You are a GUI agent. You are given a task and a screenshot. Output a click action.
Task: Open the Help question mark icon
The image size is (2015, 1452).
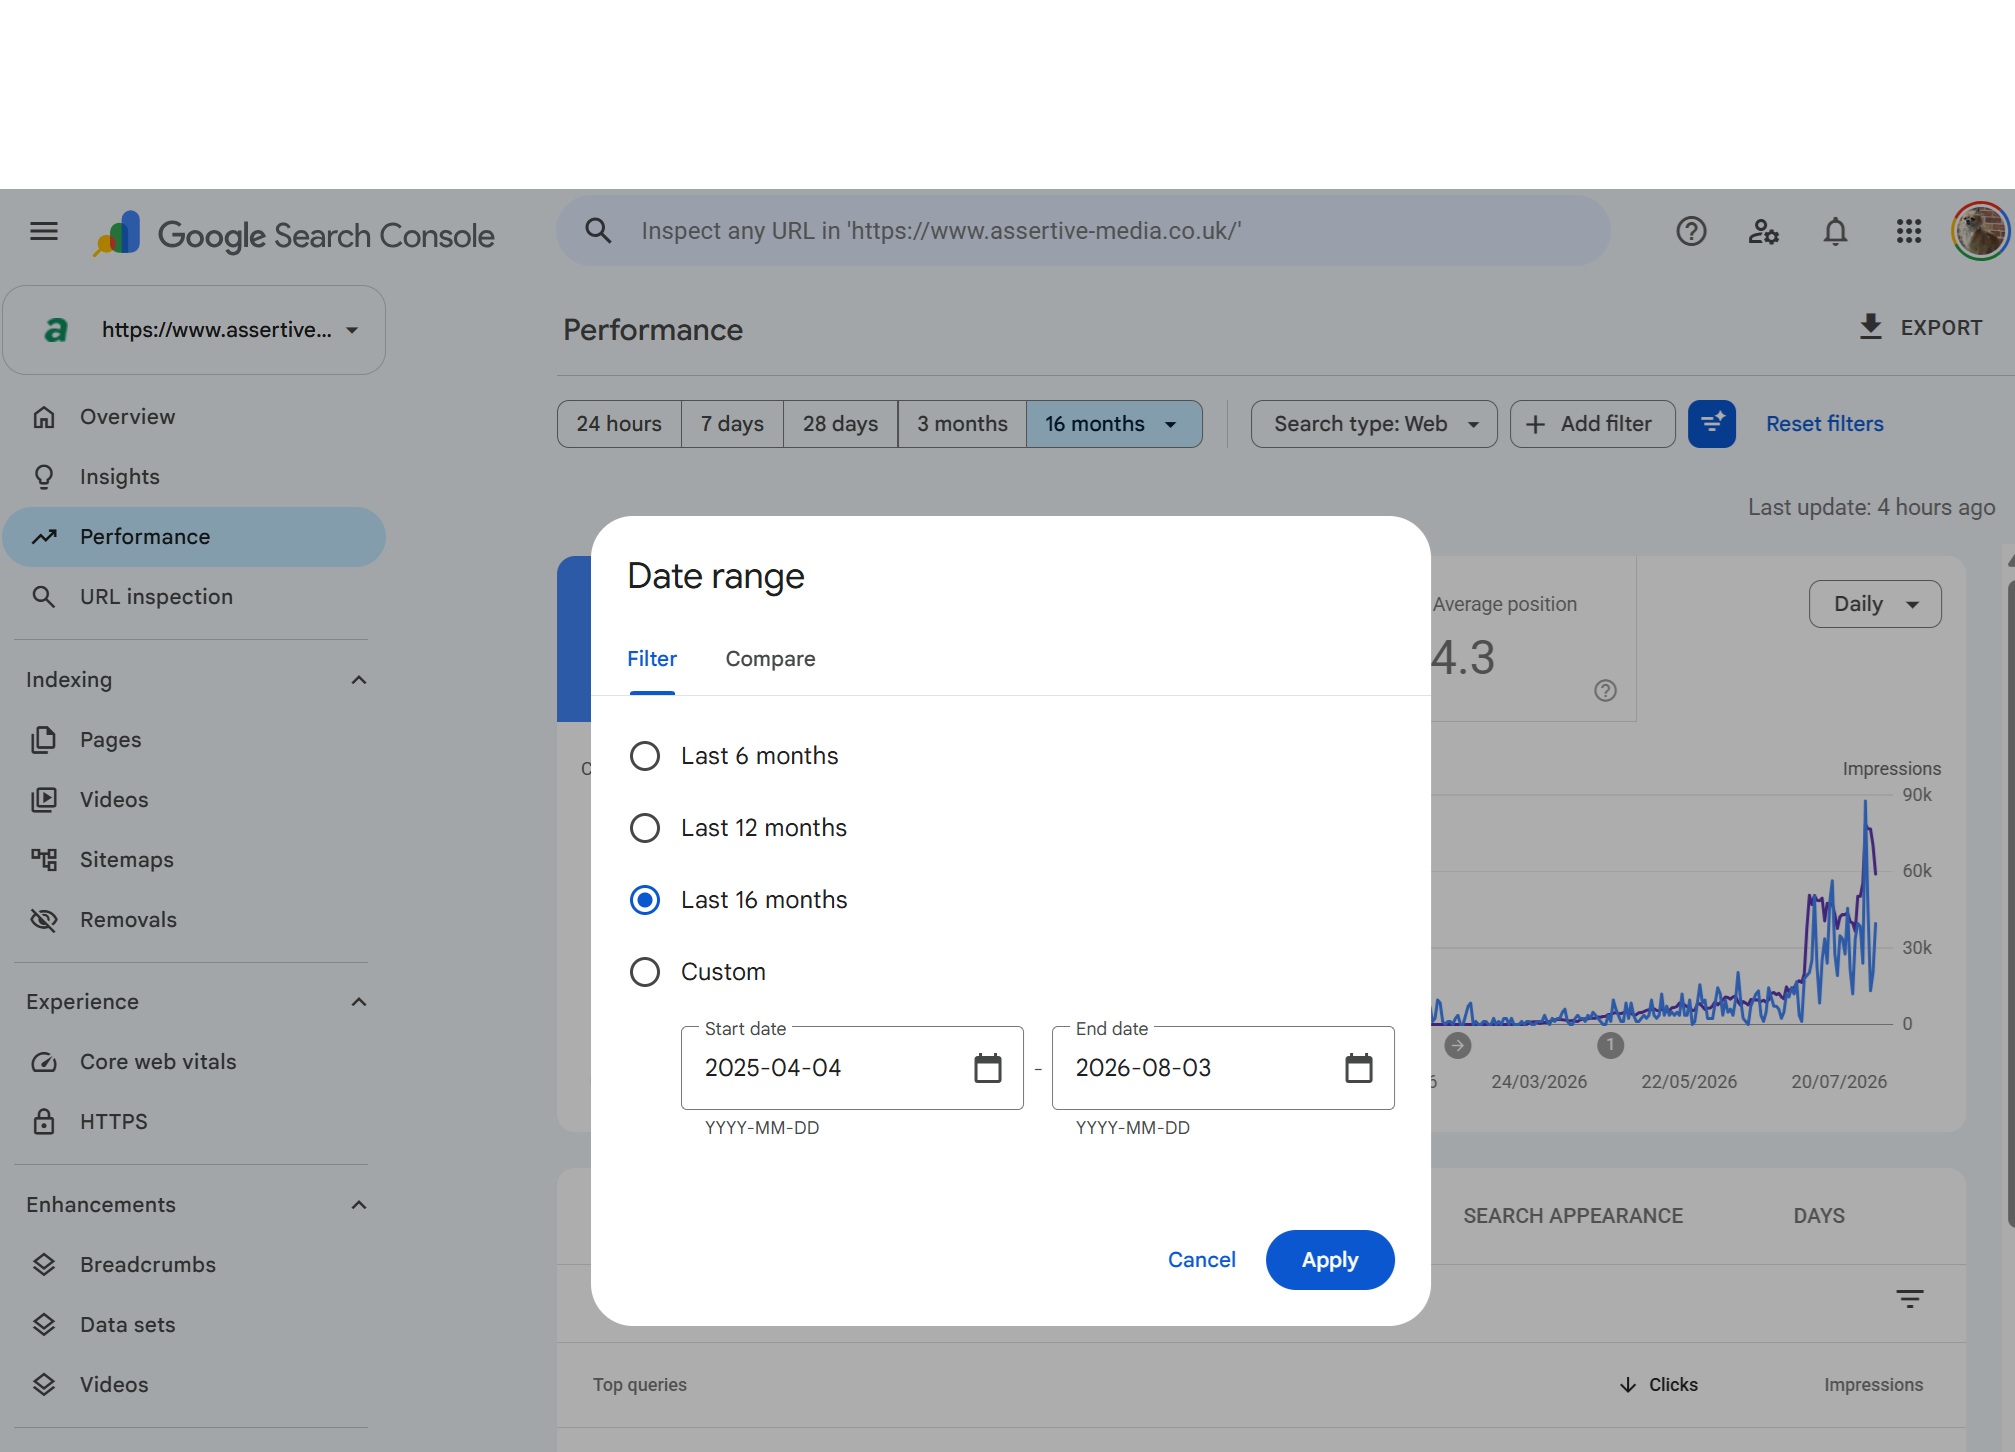[x=1691, y=232]
